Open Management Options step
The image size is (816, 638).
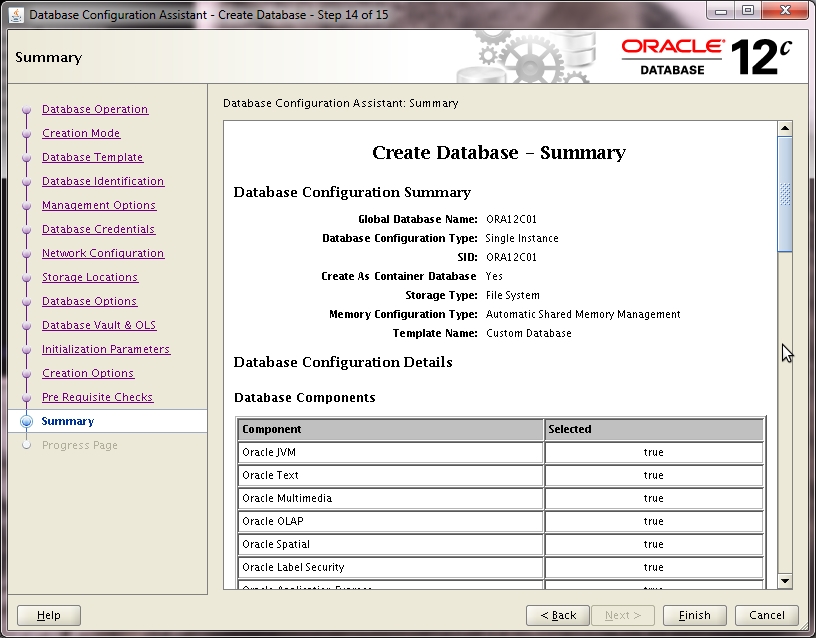click(x=99, y=205)
